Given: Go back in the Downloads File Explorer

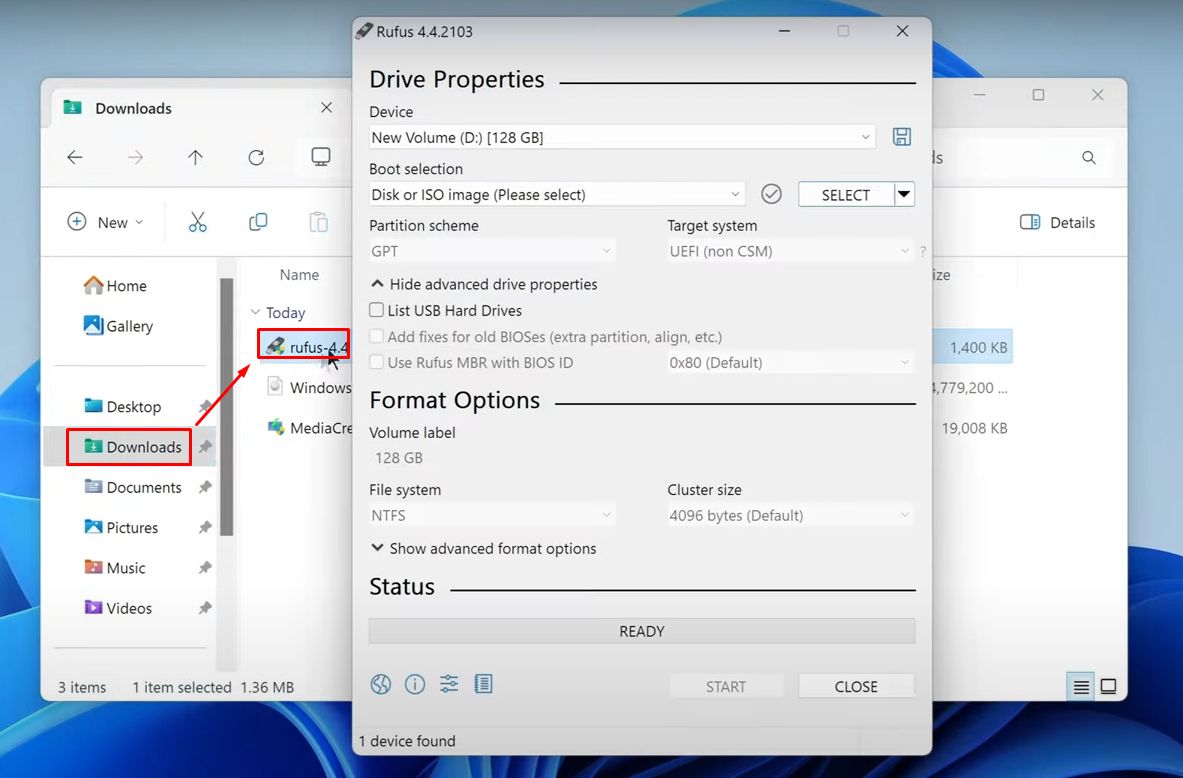Looking at the screenshot, I should pyautogui.click(x=75, y=157).
